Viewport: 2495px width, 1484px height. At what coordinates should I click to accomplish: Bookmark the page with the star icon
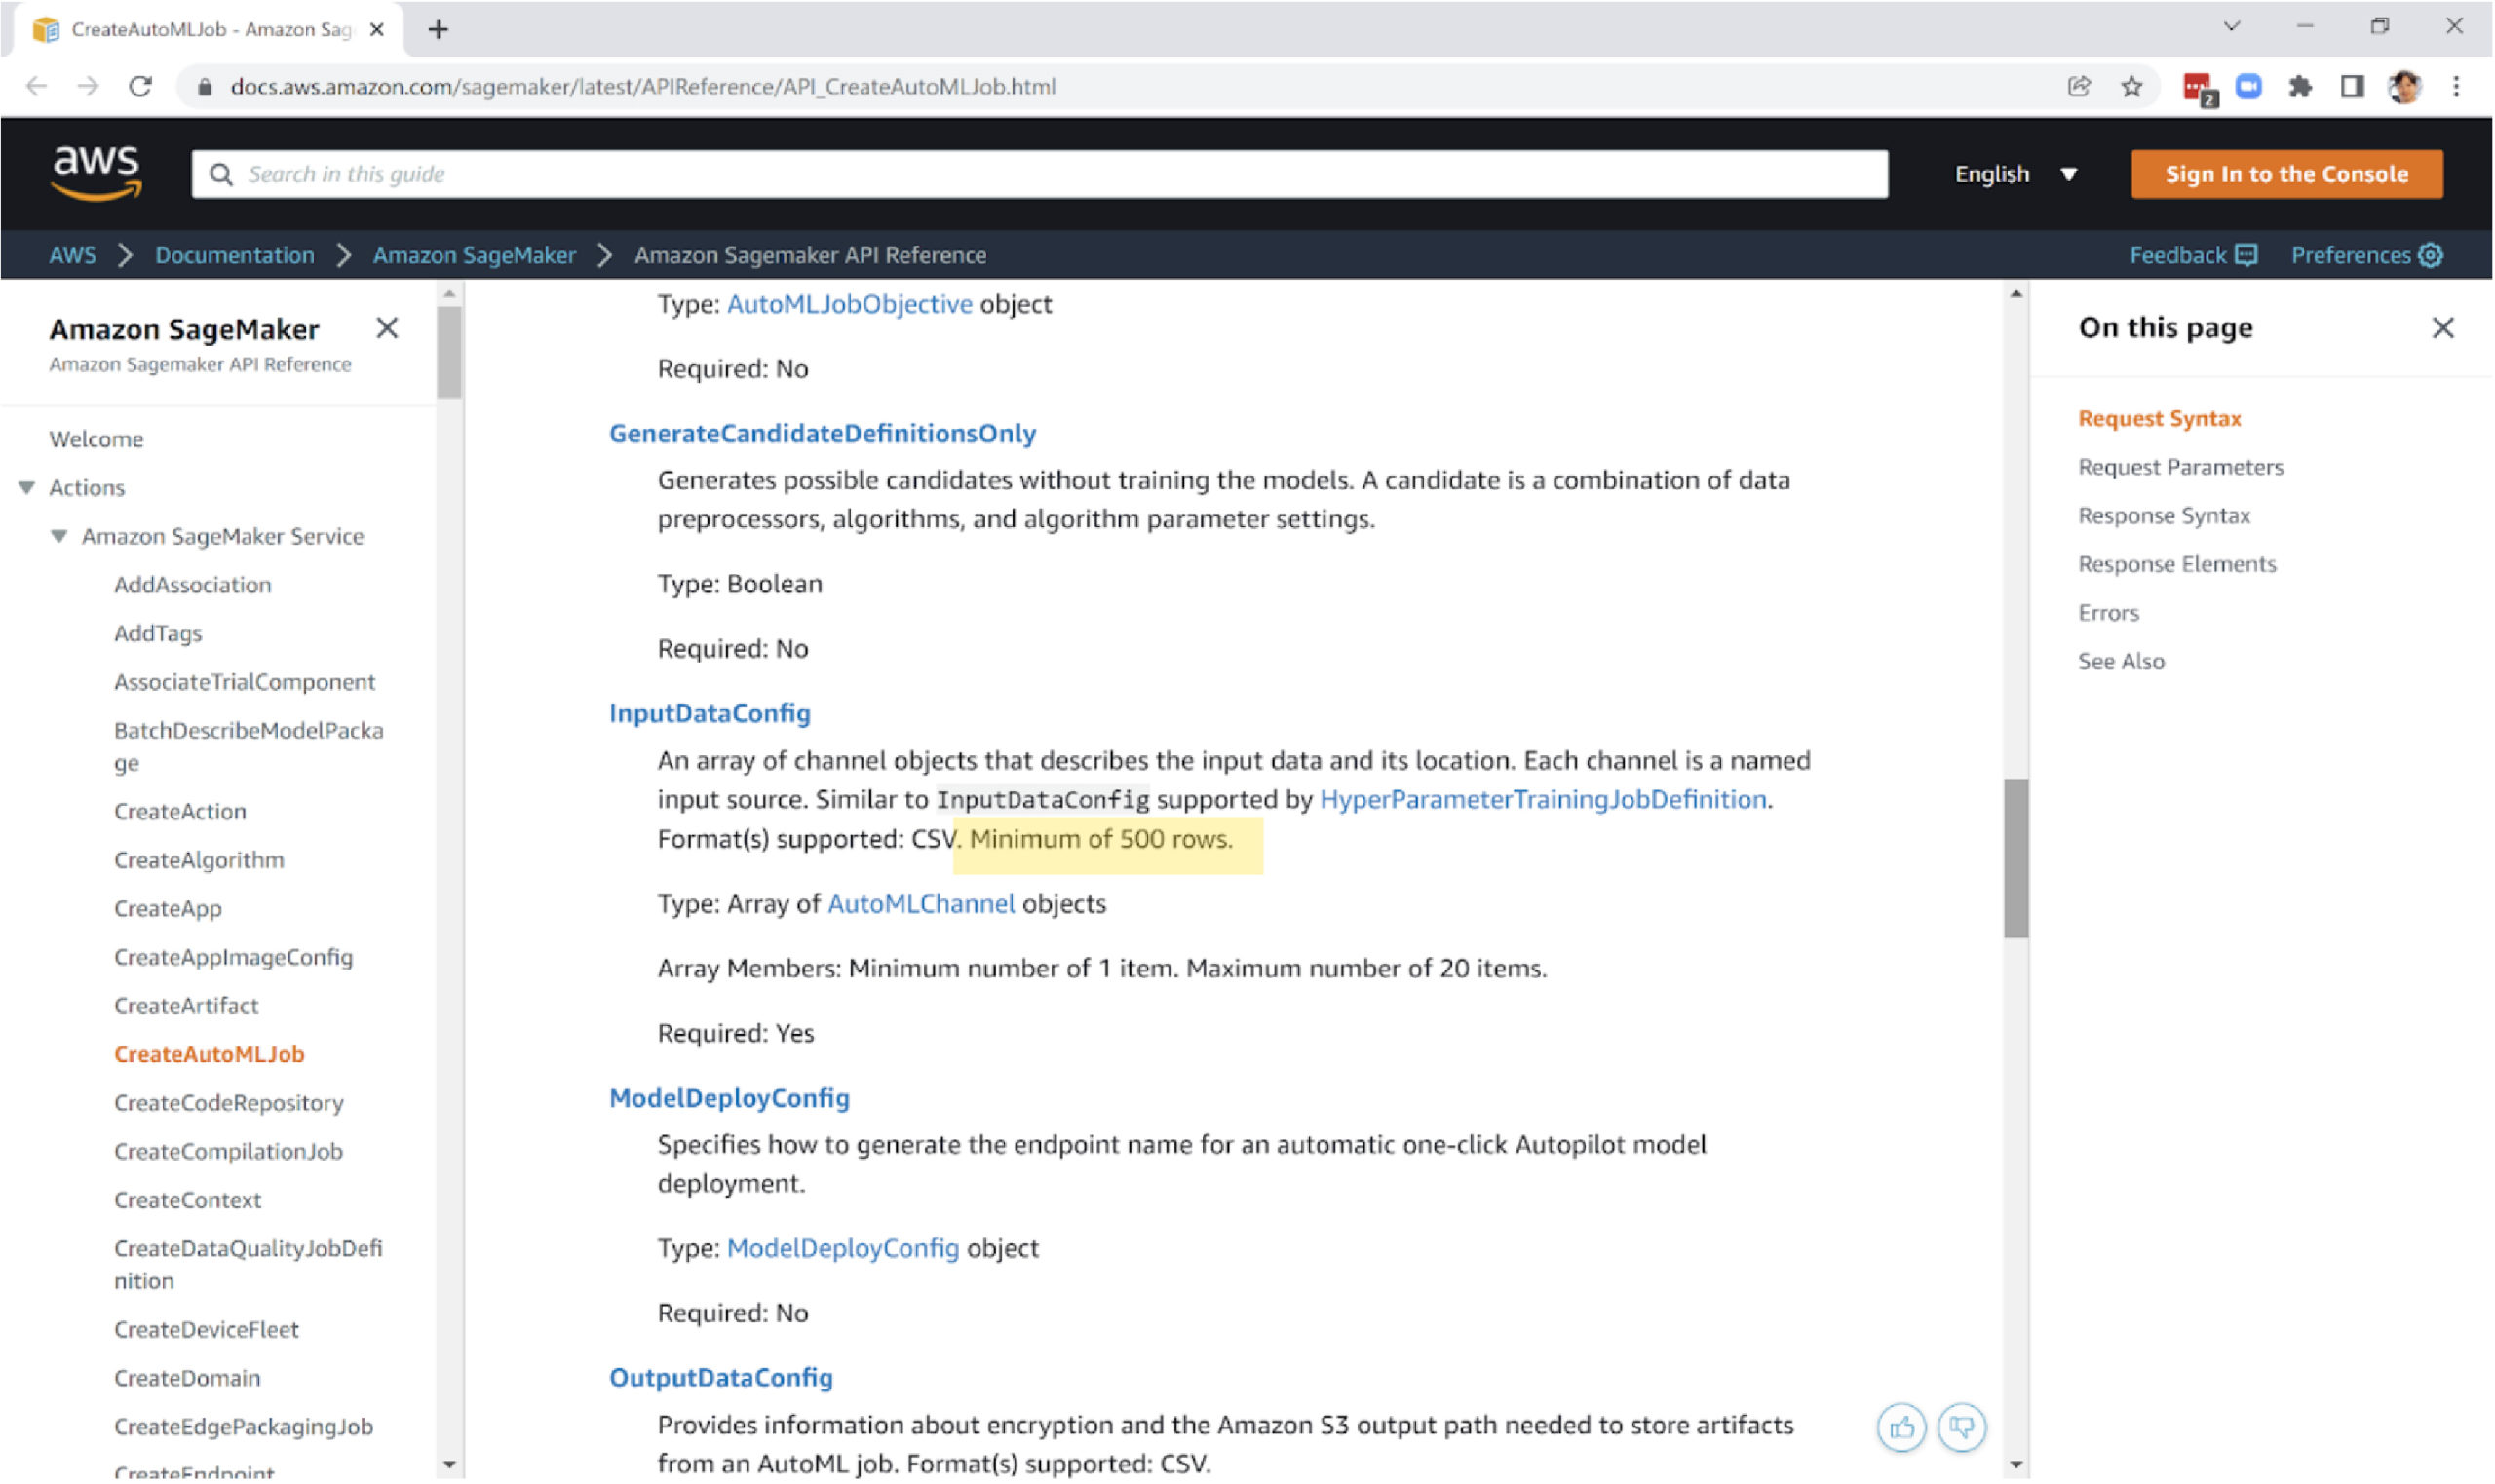pos(2132,87)
